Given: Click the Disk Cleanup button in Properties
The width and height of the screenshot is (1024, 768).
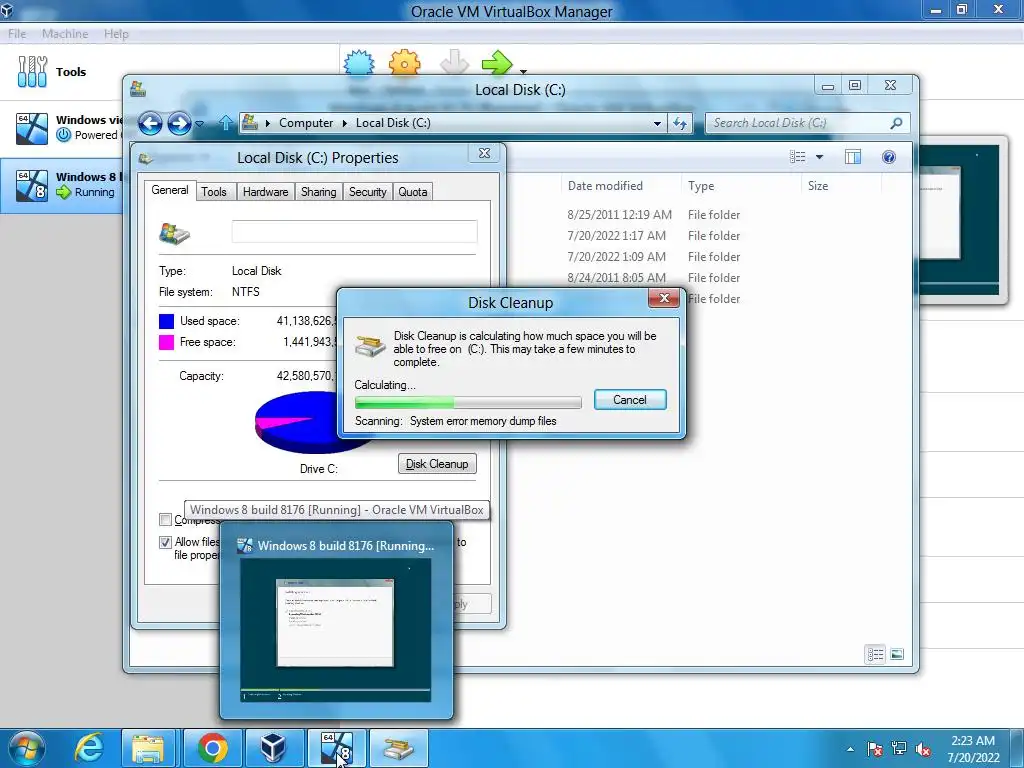Looking at the screenshot, I should coord(437,464).
